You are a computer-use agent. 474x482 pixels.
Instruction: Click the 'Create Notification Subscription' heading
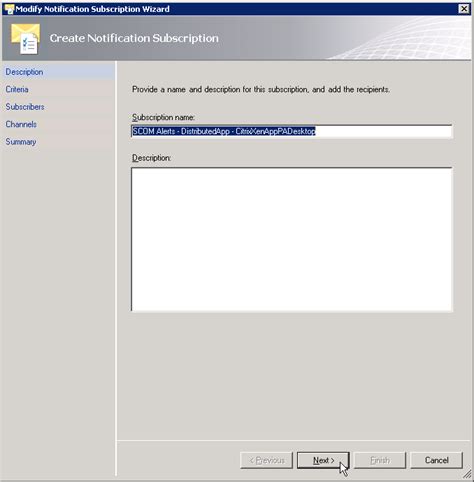[134, 38]
